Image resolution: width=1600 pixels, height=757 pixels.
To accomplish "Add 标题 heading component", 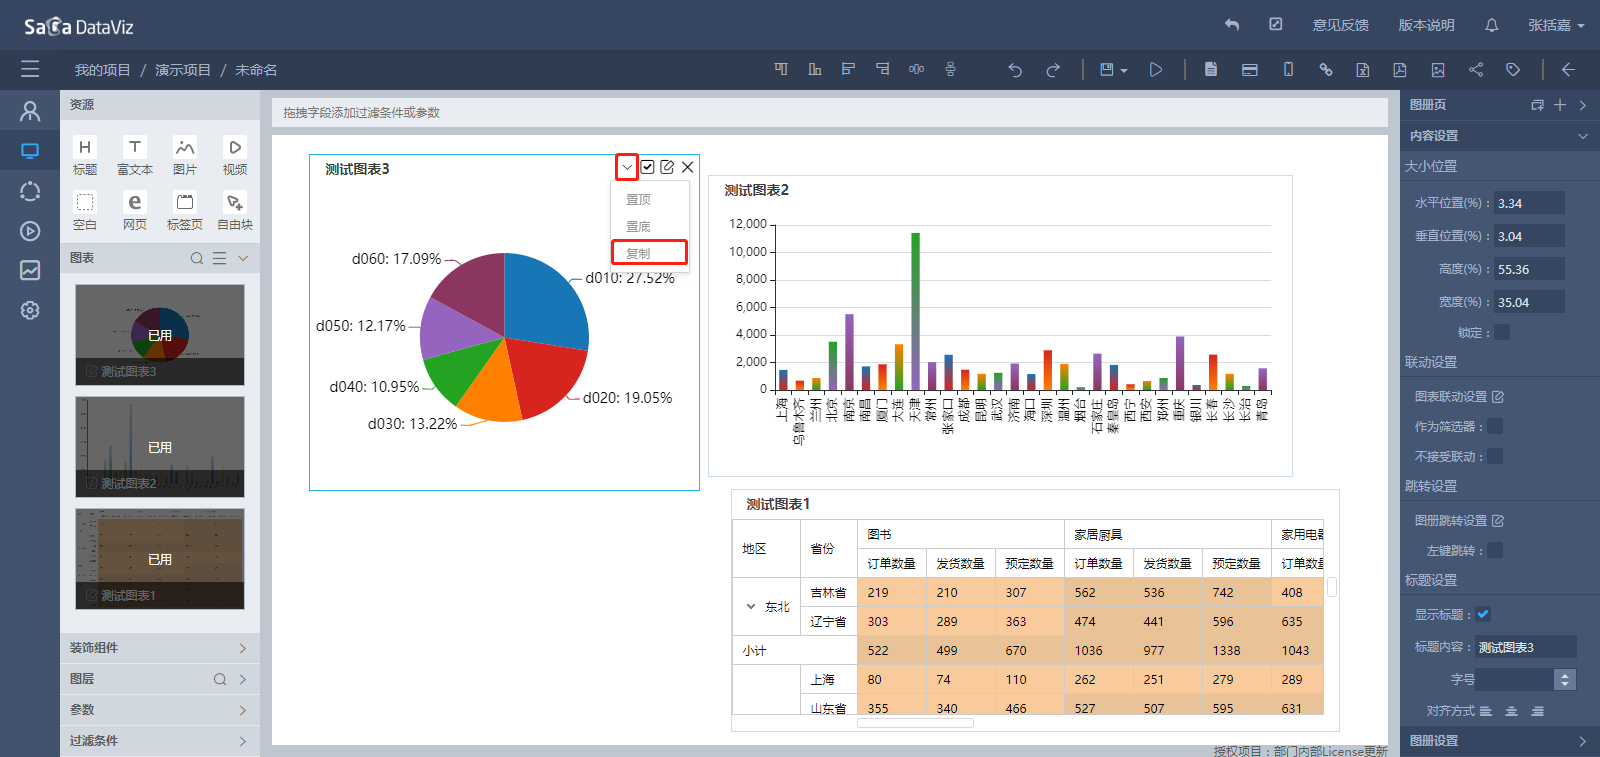I will coord(85,157).
